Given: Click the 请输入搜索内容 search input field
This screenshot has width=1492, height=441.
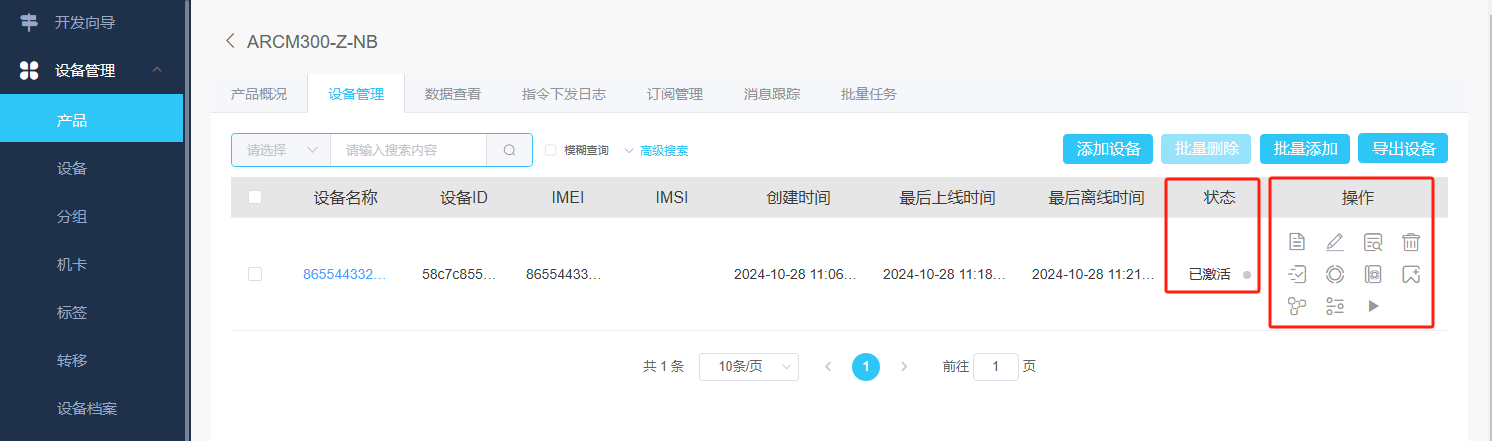Looking at the screenshot, I should [408, 150].
